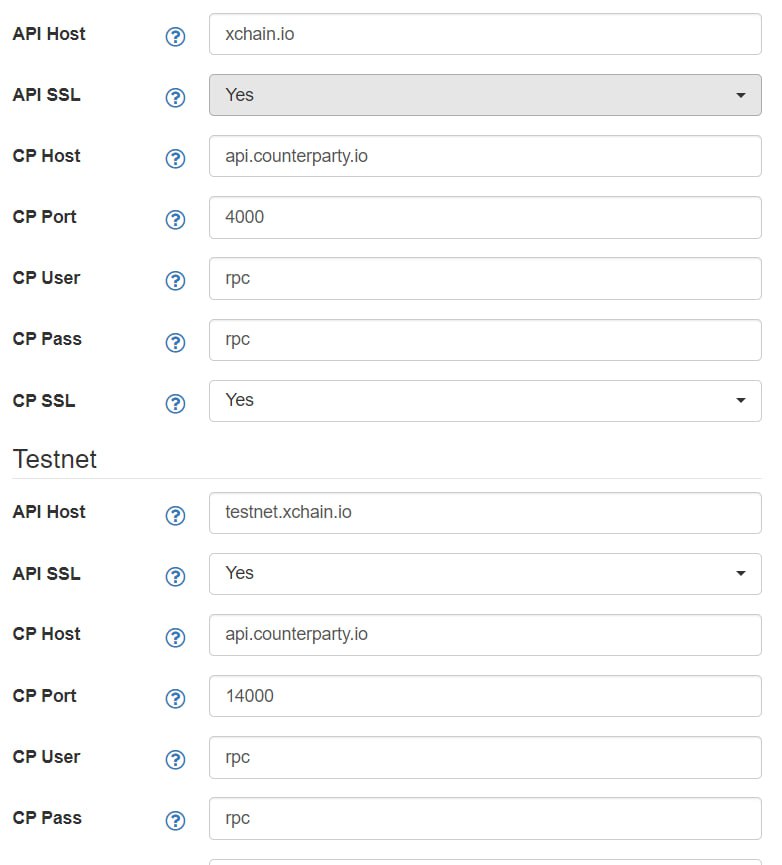Click help icon for mainnet CP User
Viewport: 782px width, 865px height.
tap(175, 281)
